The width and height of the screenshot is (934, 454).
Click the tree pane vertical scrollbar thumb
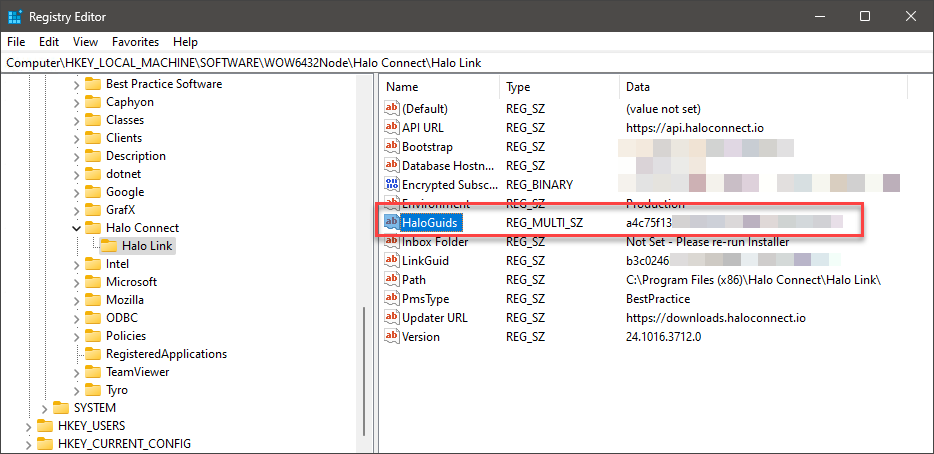click(x=363, y=371)
